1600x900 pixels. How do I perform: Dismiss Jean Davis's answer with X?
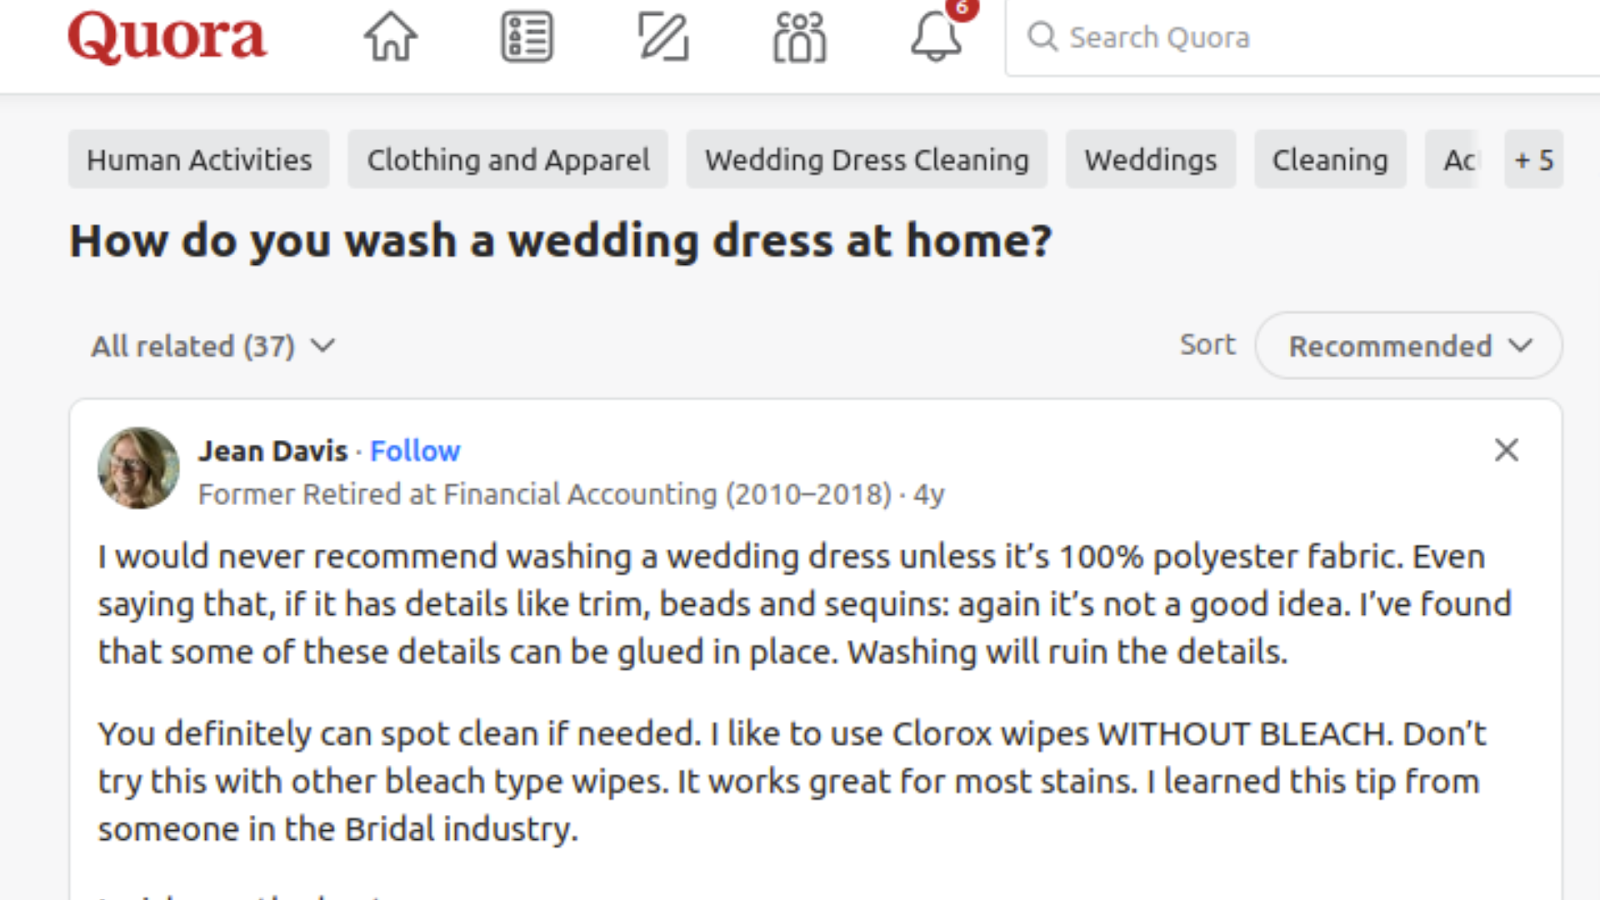tap(1506, 450)
